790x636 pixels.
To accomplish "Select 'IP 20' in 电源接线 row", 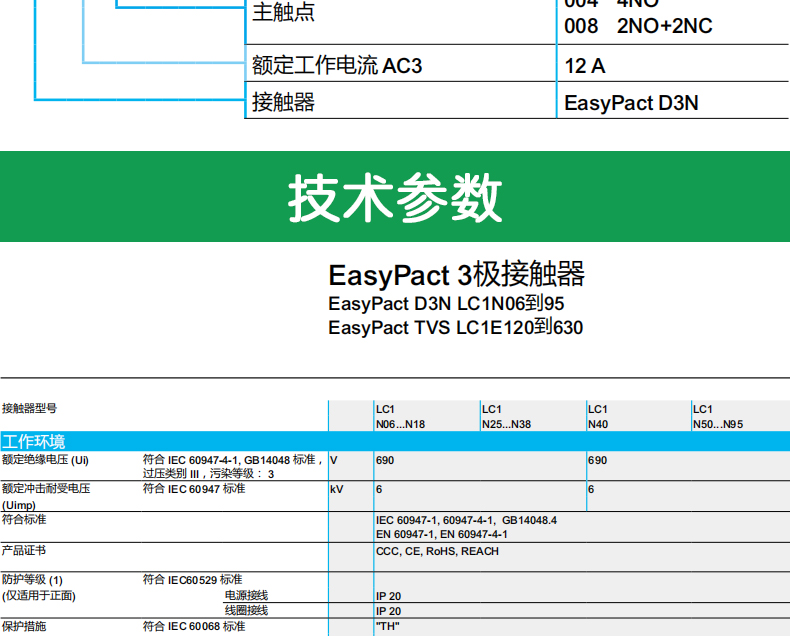I will tap(388, 596).
